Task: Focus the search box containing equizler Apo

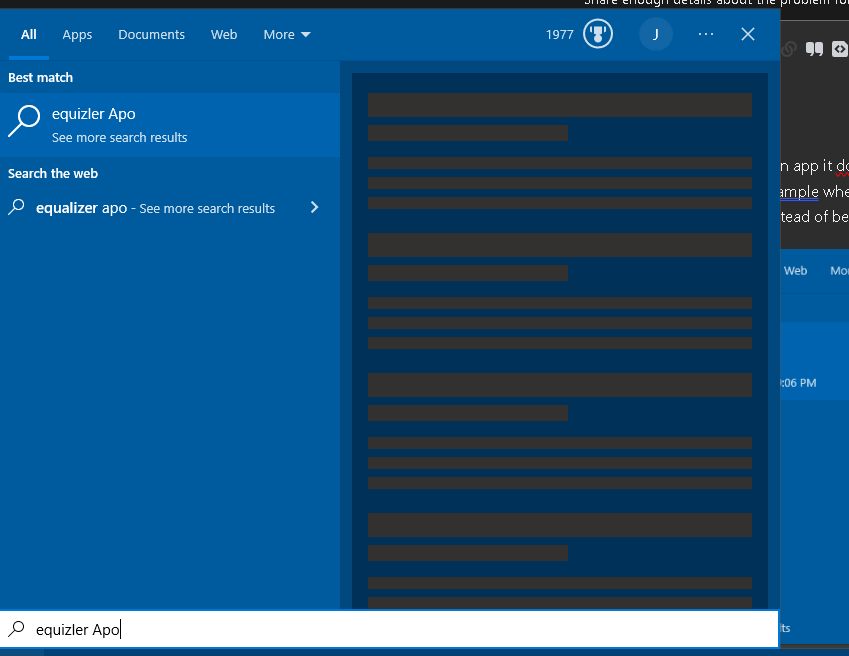Action: [x=389, y=629]
